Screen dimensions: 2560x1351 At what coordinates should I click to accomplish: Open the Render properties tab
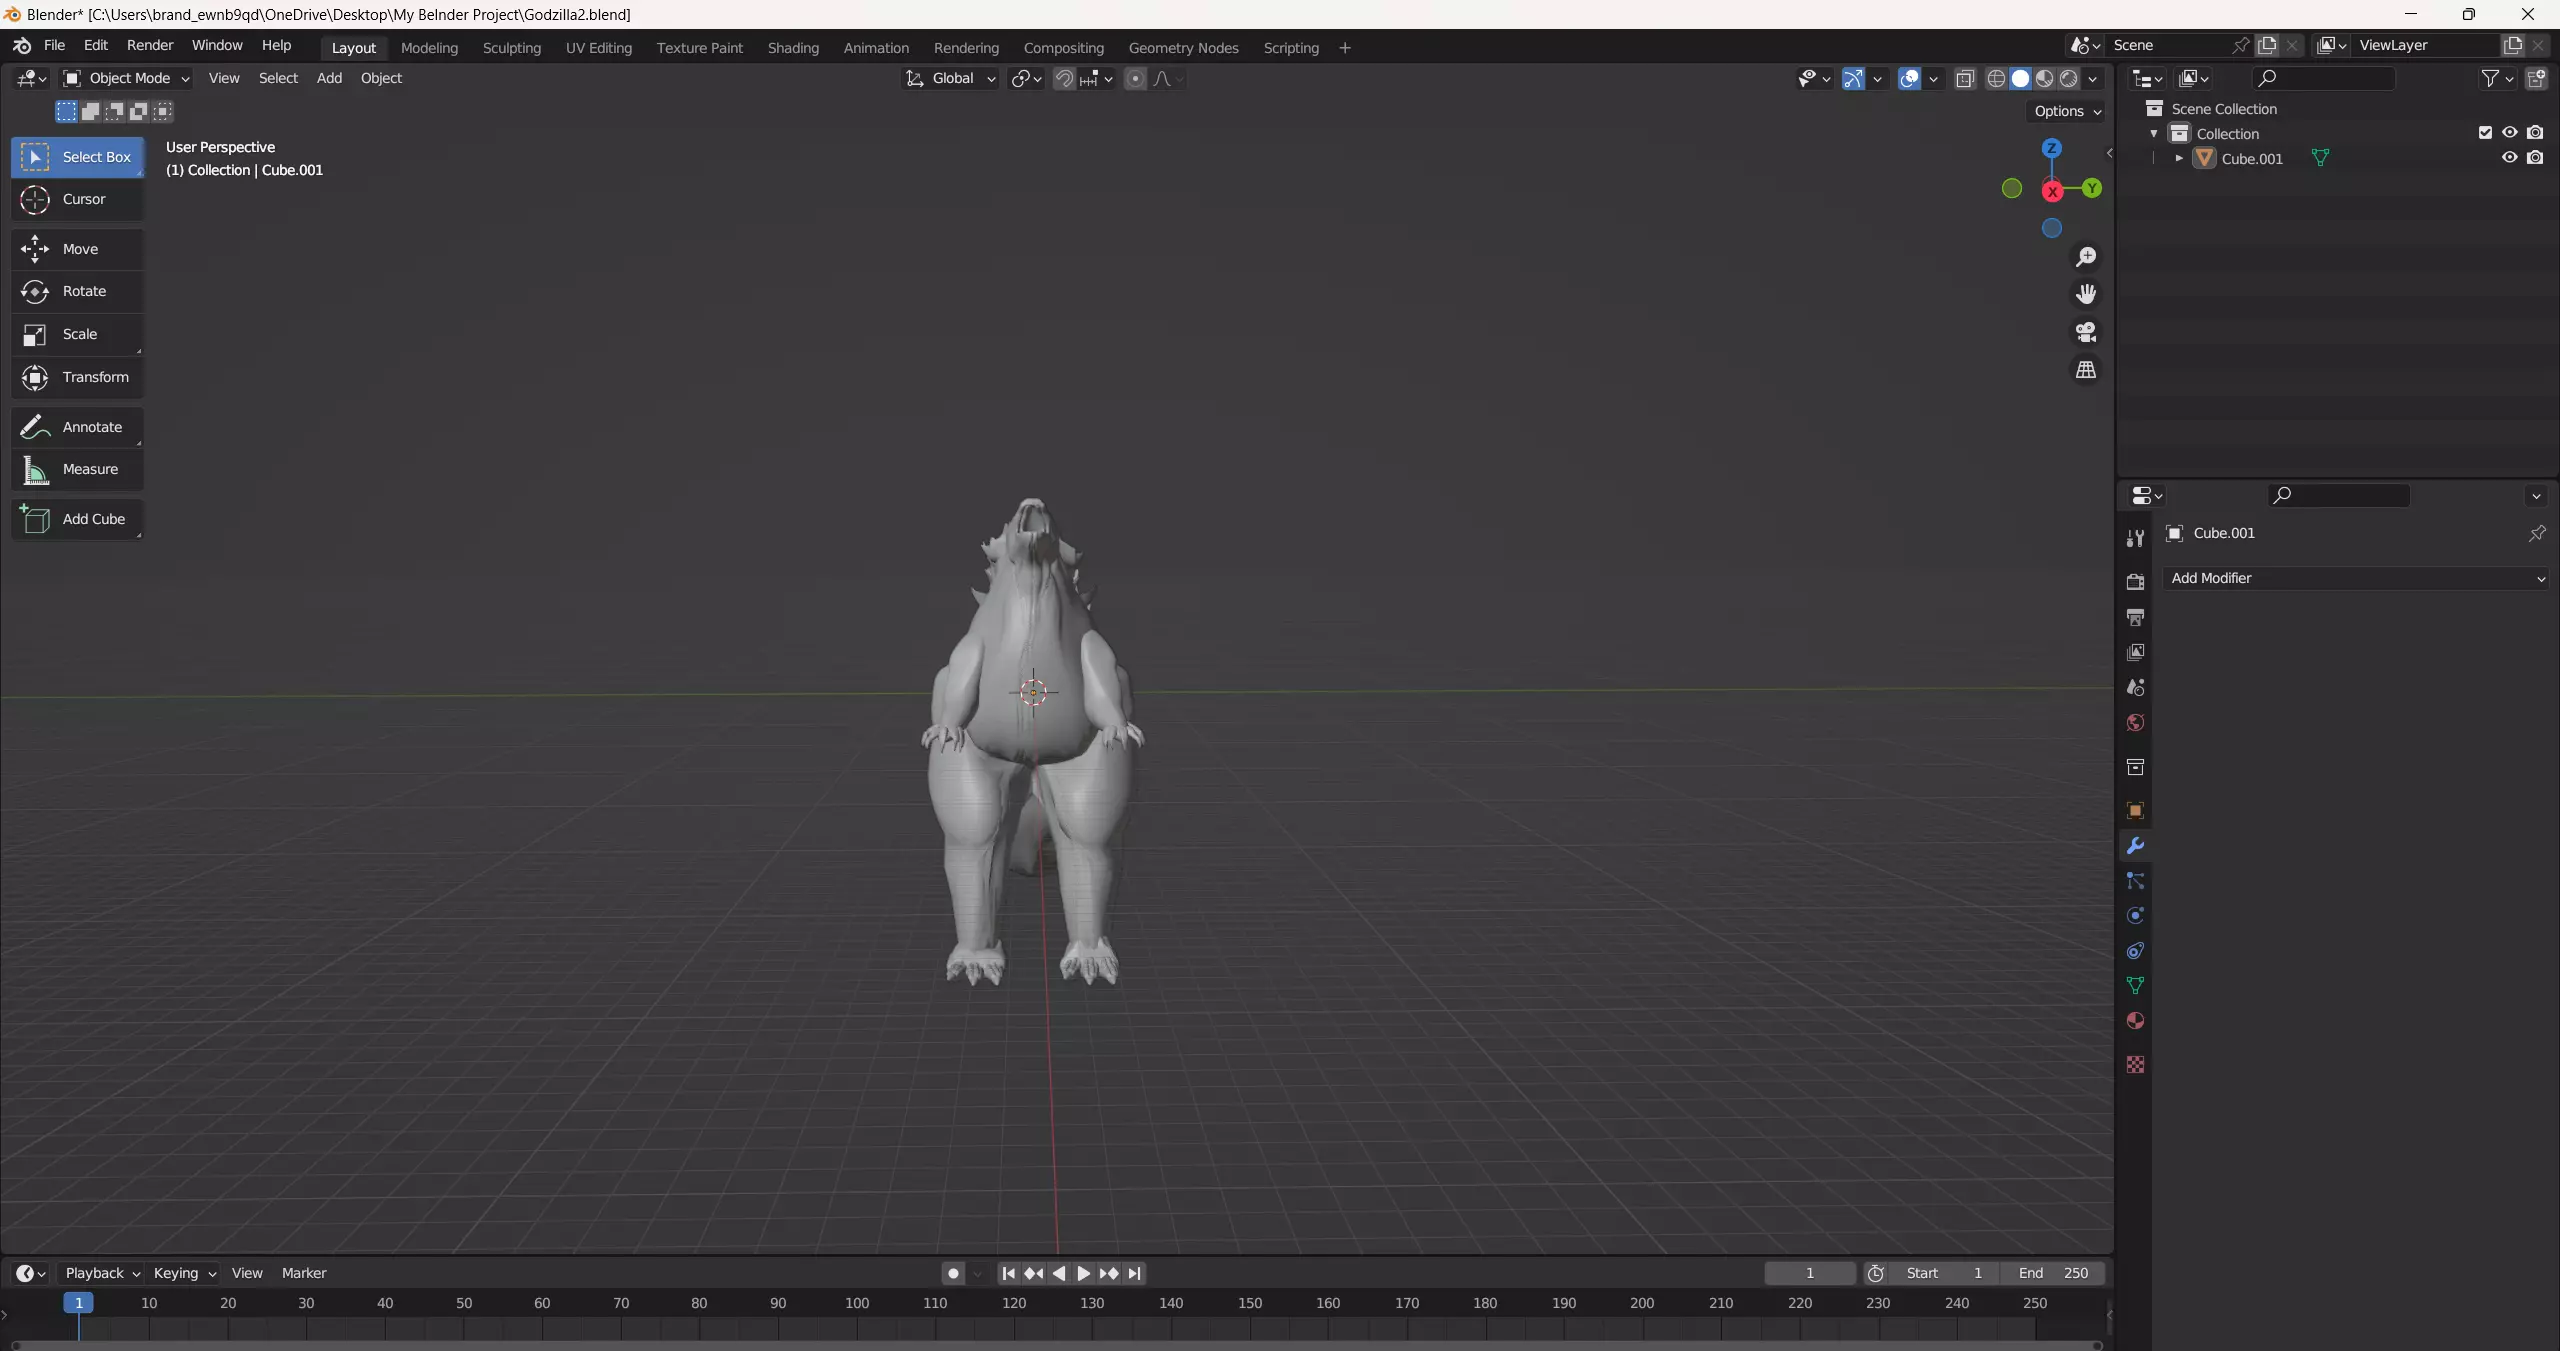click(2135, 582)
